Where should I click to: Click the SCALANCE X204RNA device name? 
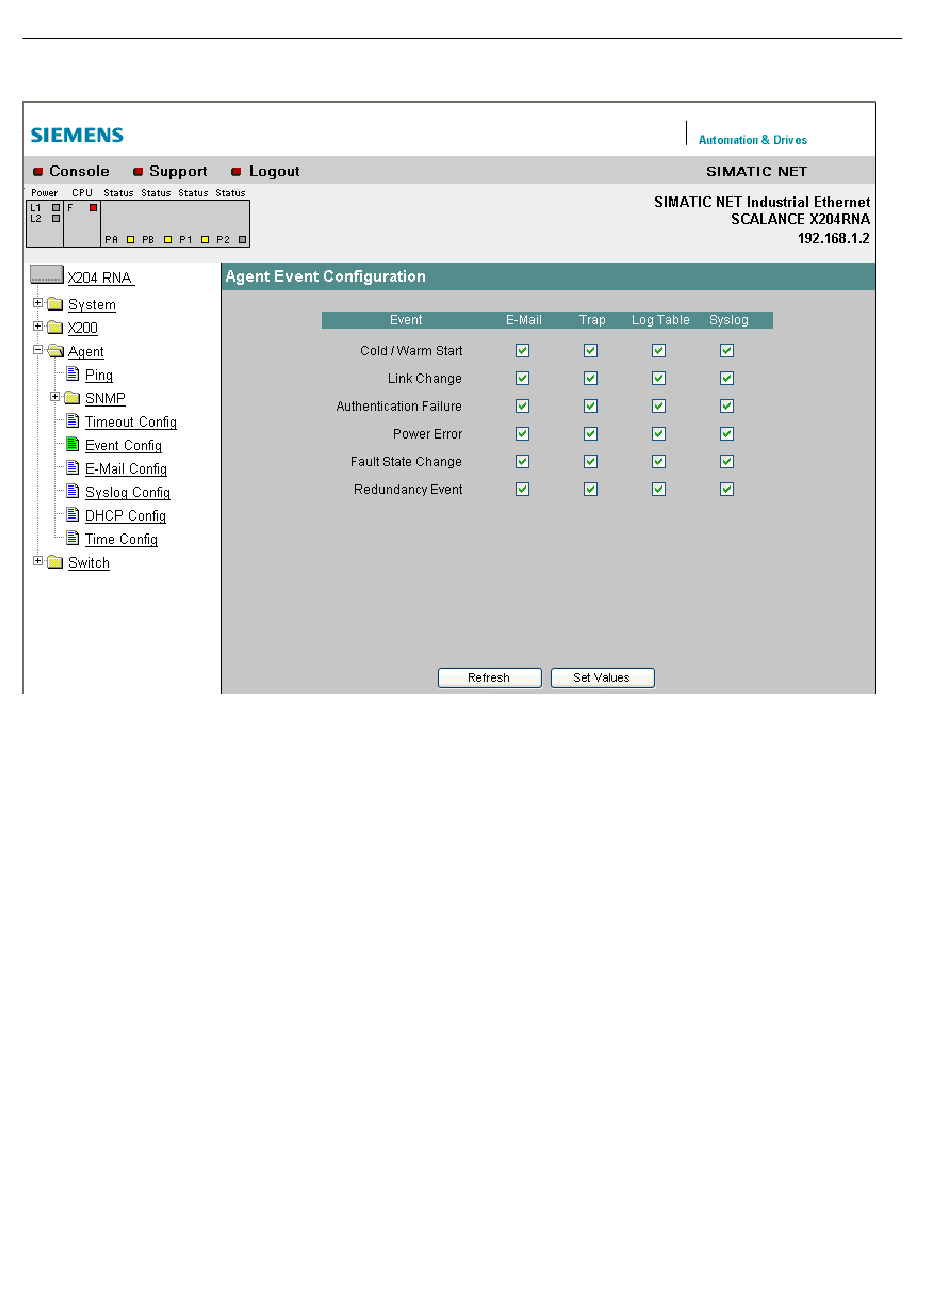click(x=800, y=219)
